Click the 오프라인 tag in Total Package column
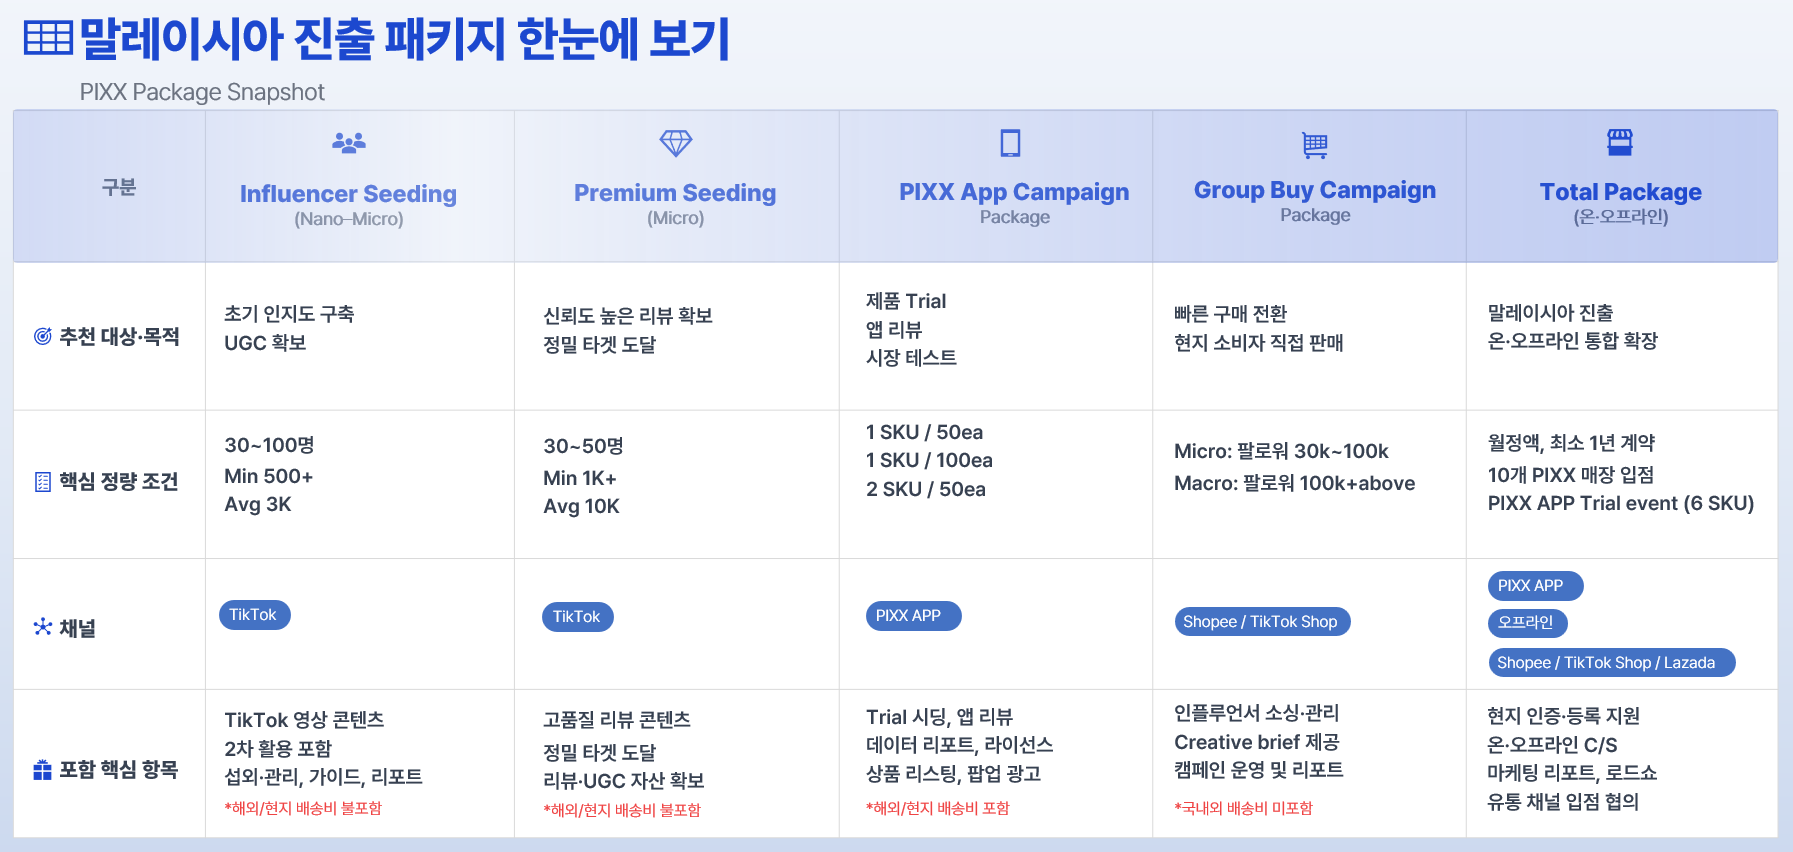Viewport: 1793px width, 852px height. 1527,623
